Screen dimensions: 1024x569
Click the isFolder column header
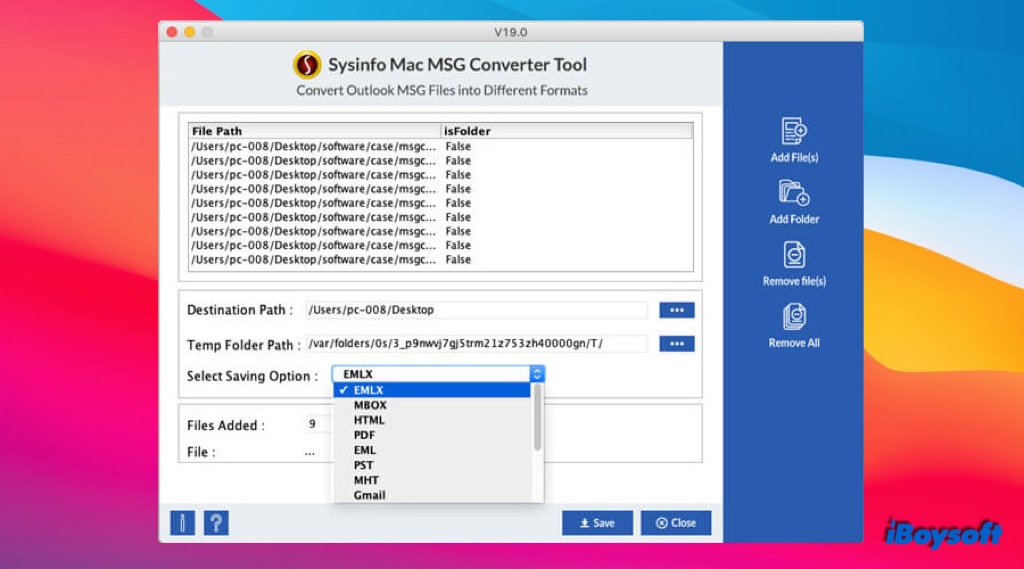(567, 131)
